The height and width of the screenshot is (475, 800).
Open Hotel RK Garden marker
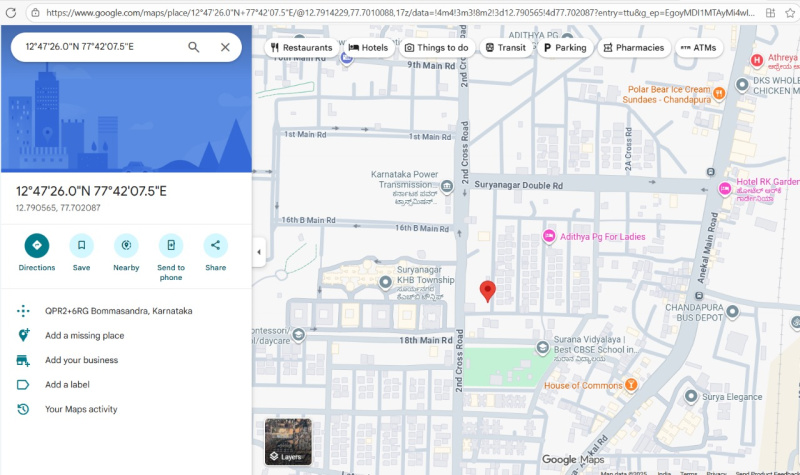724,189
